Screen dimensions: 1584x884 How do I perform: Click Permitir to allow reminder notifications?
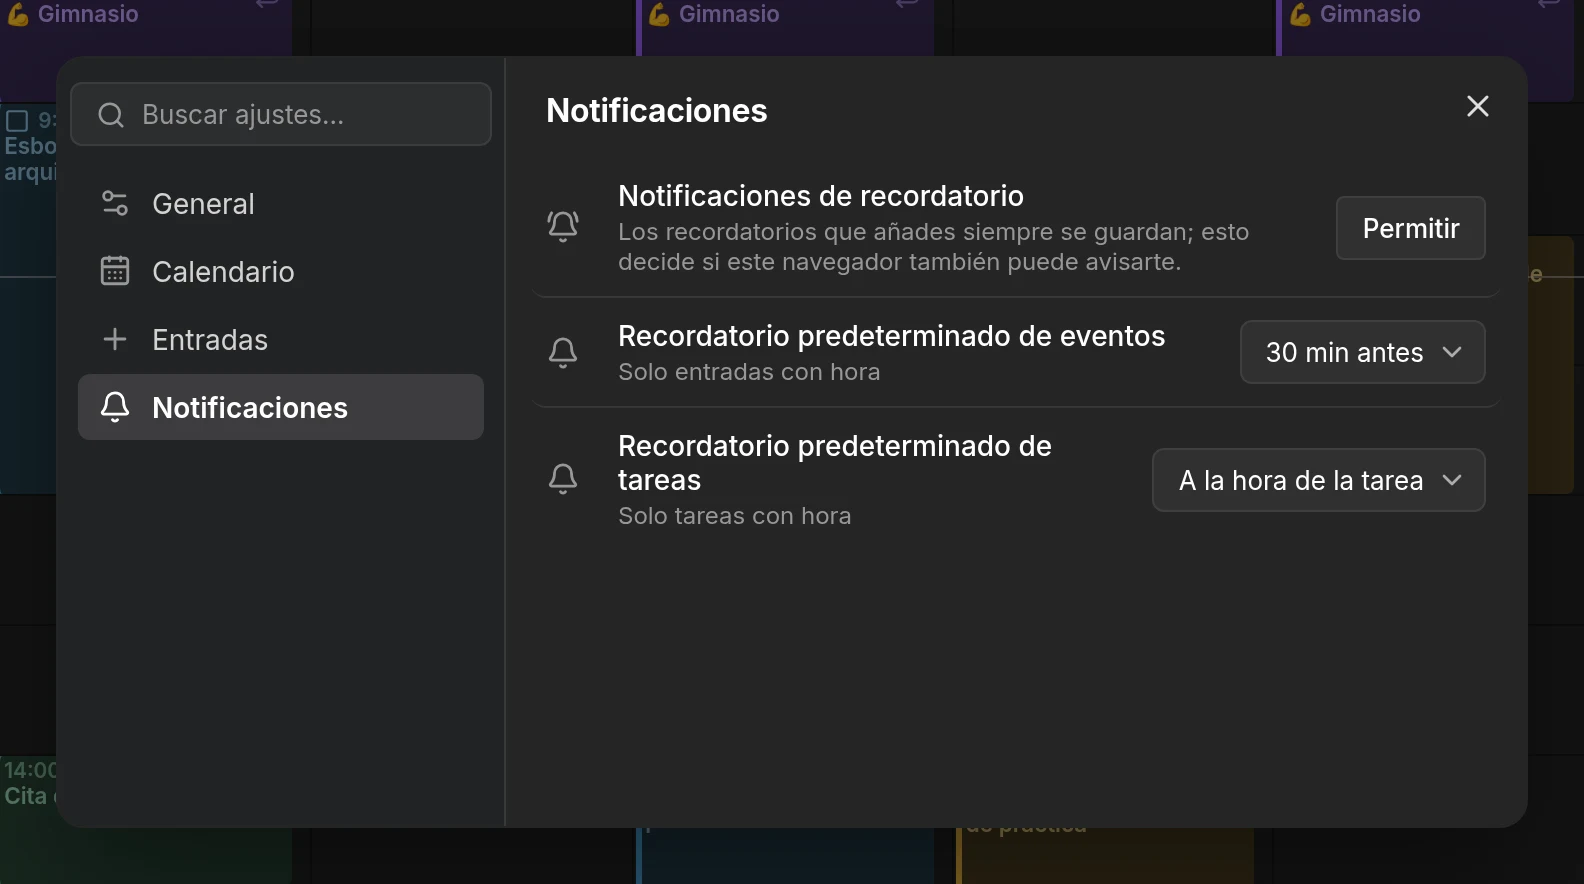coord(1411,228)
